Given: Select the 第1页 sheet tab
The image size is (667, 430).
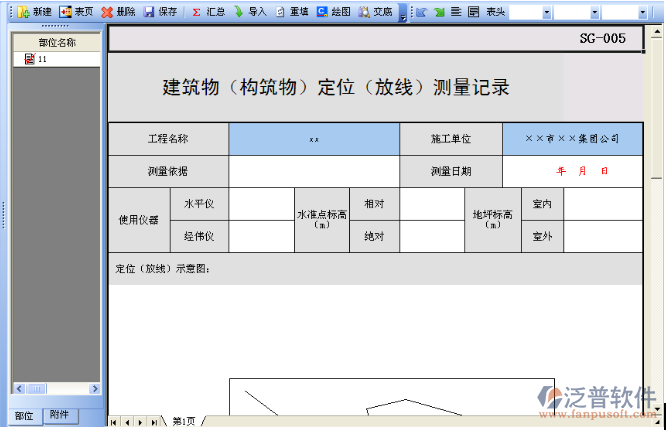Looking at the screenshot, I should tap(184, 422).
